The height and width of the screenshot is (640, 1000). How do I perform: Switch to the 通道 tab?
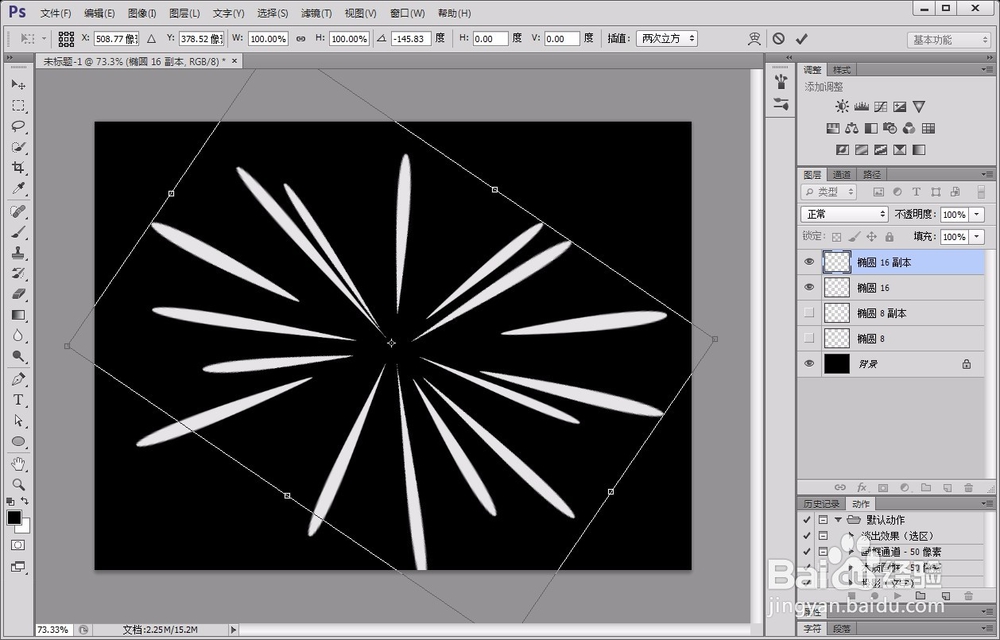[x=842, y=175]
